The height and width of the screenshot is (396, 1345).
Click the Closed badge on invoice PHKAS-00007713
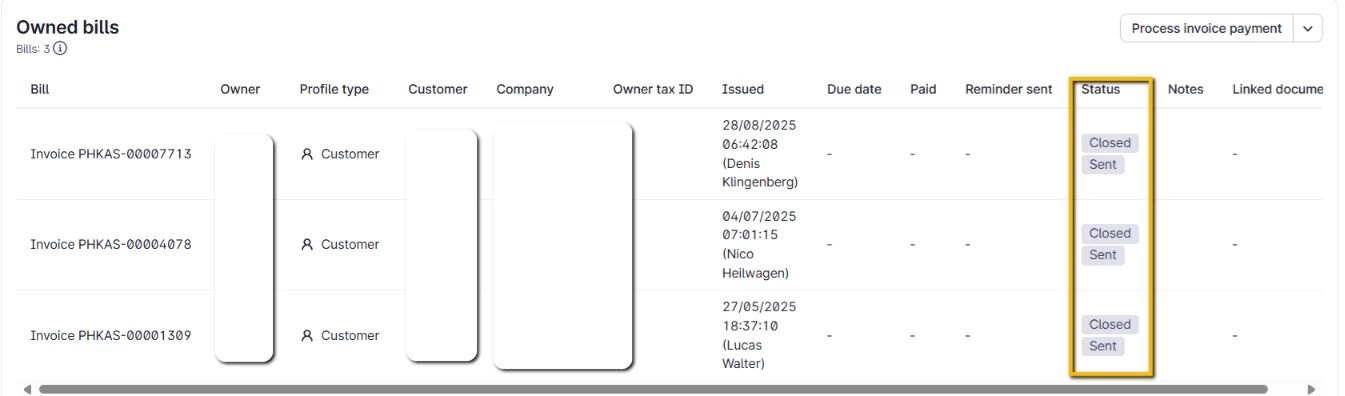(1109, 143)
